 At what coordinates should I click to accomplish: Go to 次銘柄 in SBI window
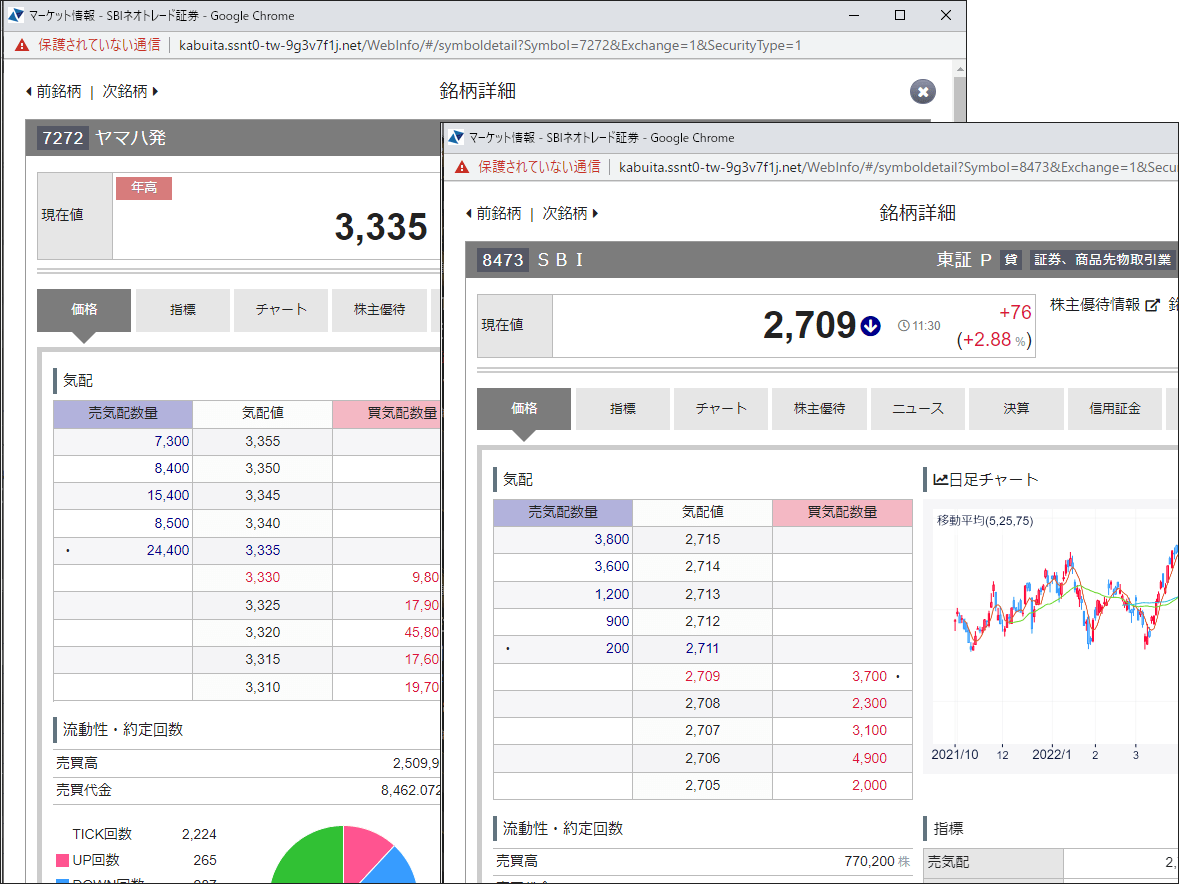point(570,213)
